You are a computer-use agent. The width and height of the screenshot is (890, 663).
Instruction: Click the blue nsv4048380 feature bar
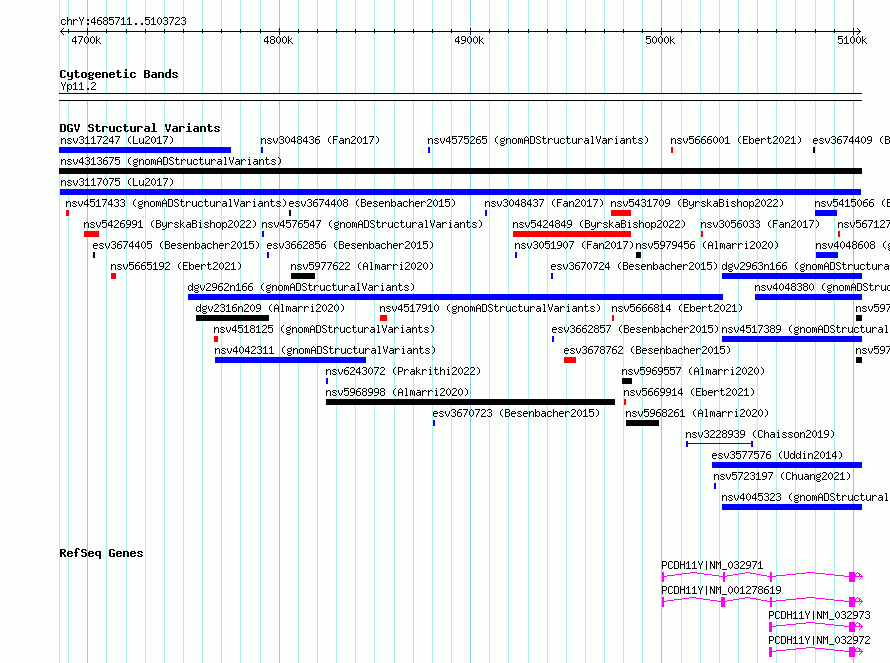[808, 297]
